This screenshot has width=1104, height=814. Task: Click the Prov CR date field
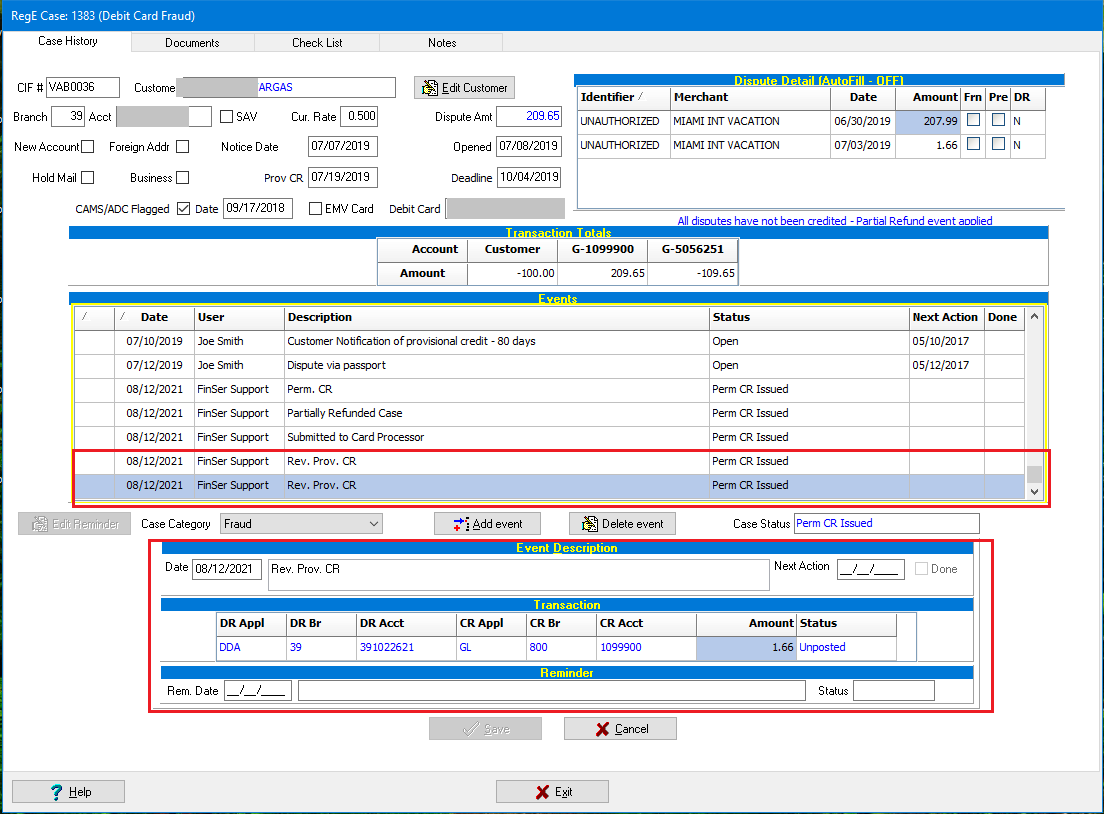pos(343,177)
